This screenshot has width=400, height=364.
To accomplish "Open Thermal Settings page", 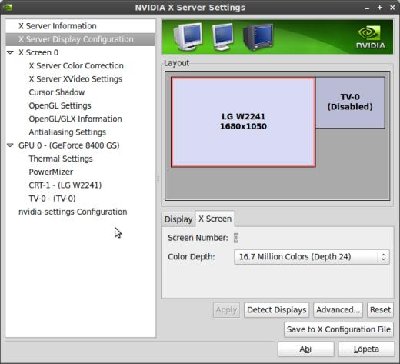I will [60, 159].
